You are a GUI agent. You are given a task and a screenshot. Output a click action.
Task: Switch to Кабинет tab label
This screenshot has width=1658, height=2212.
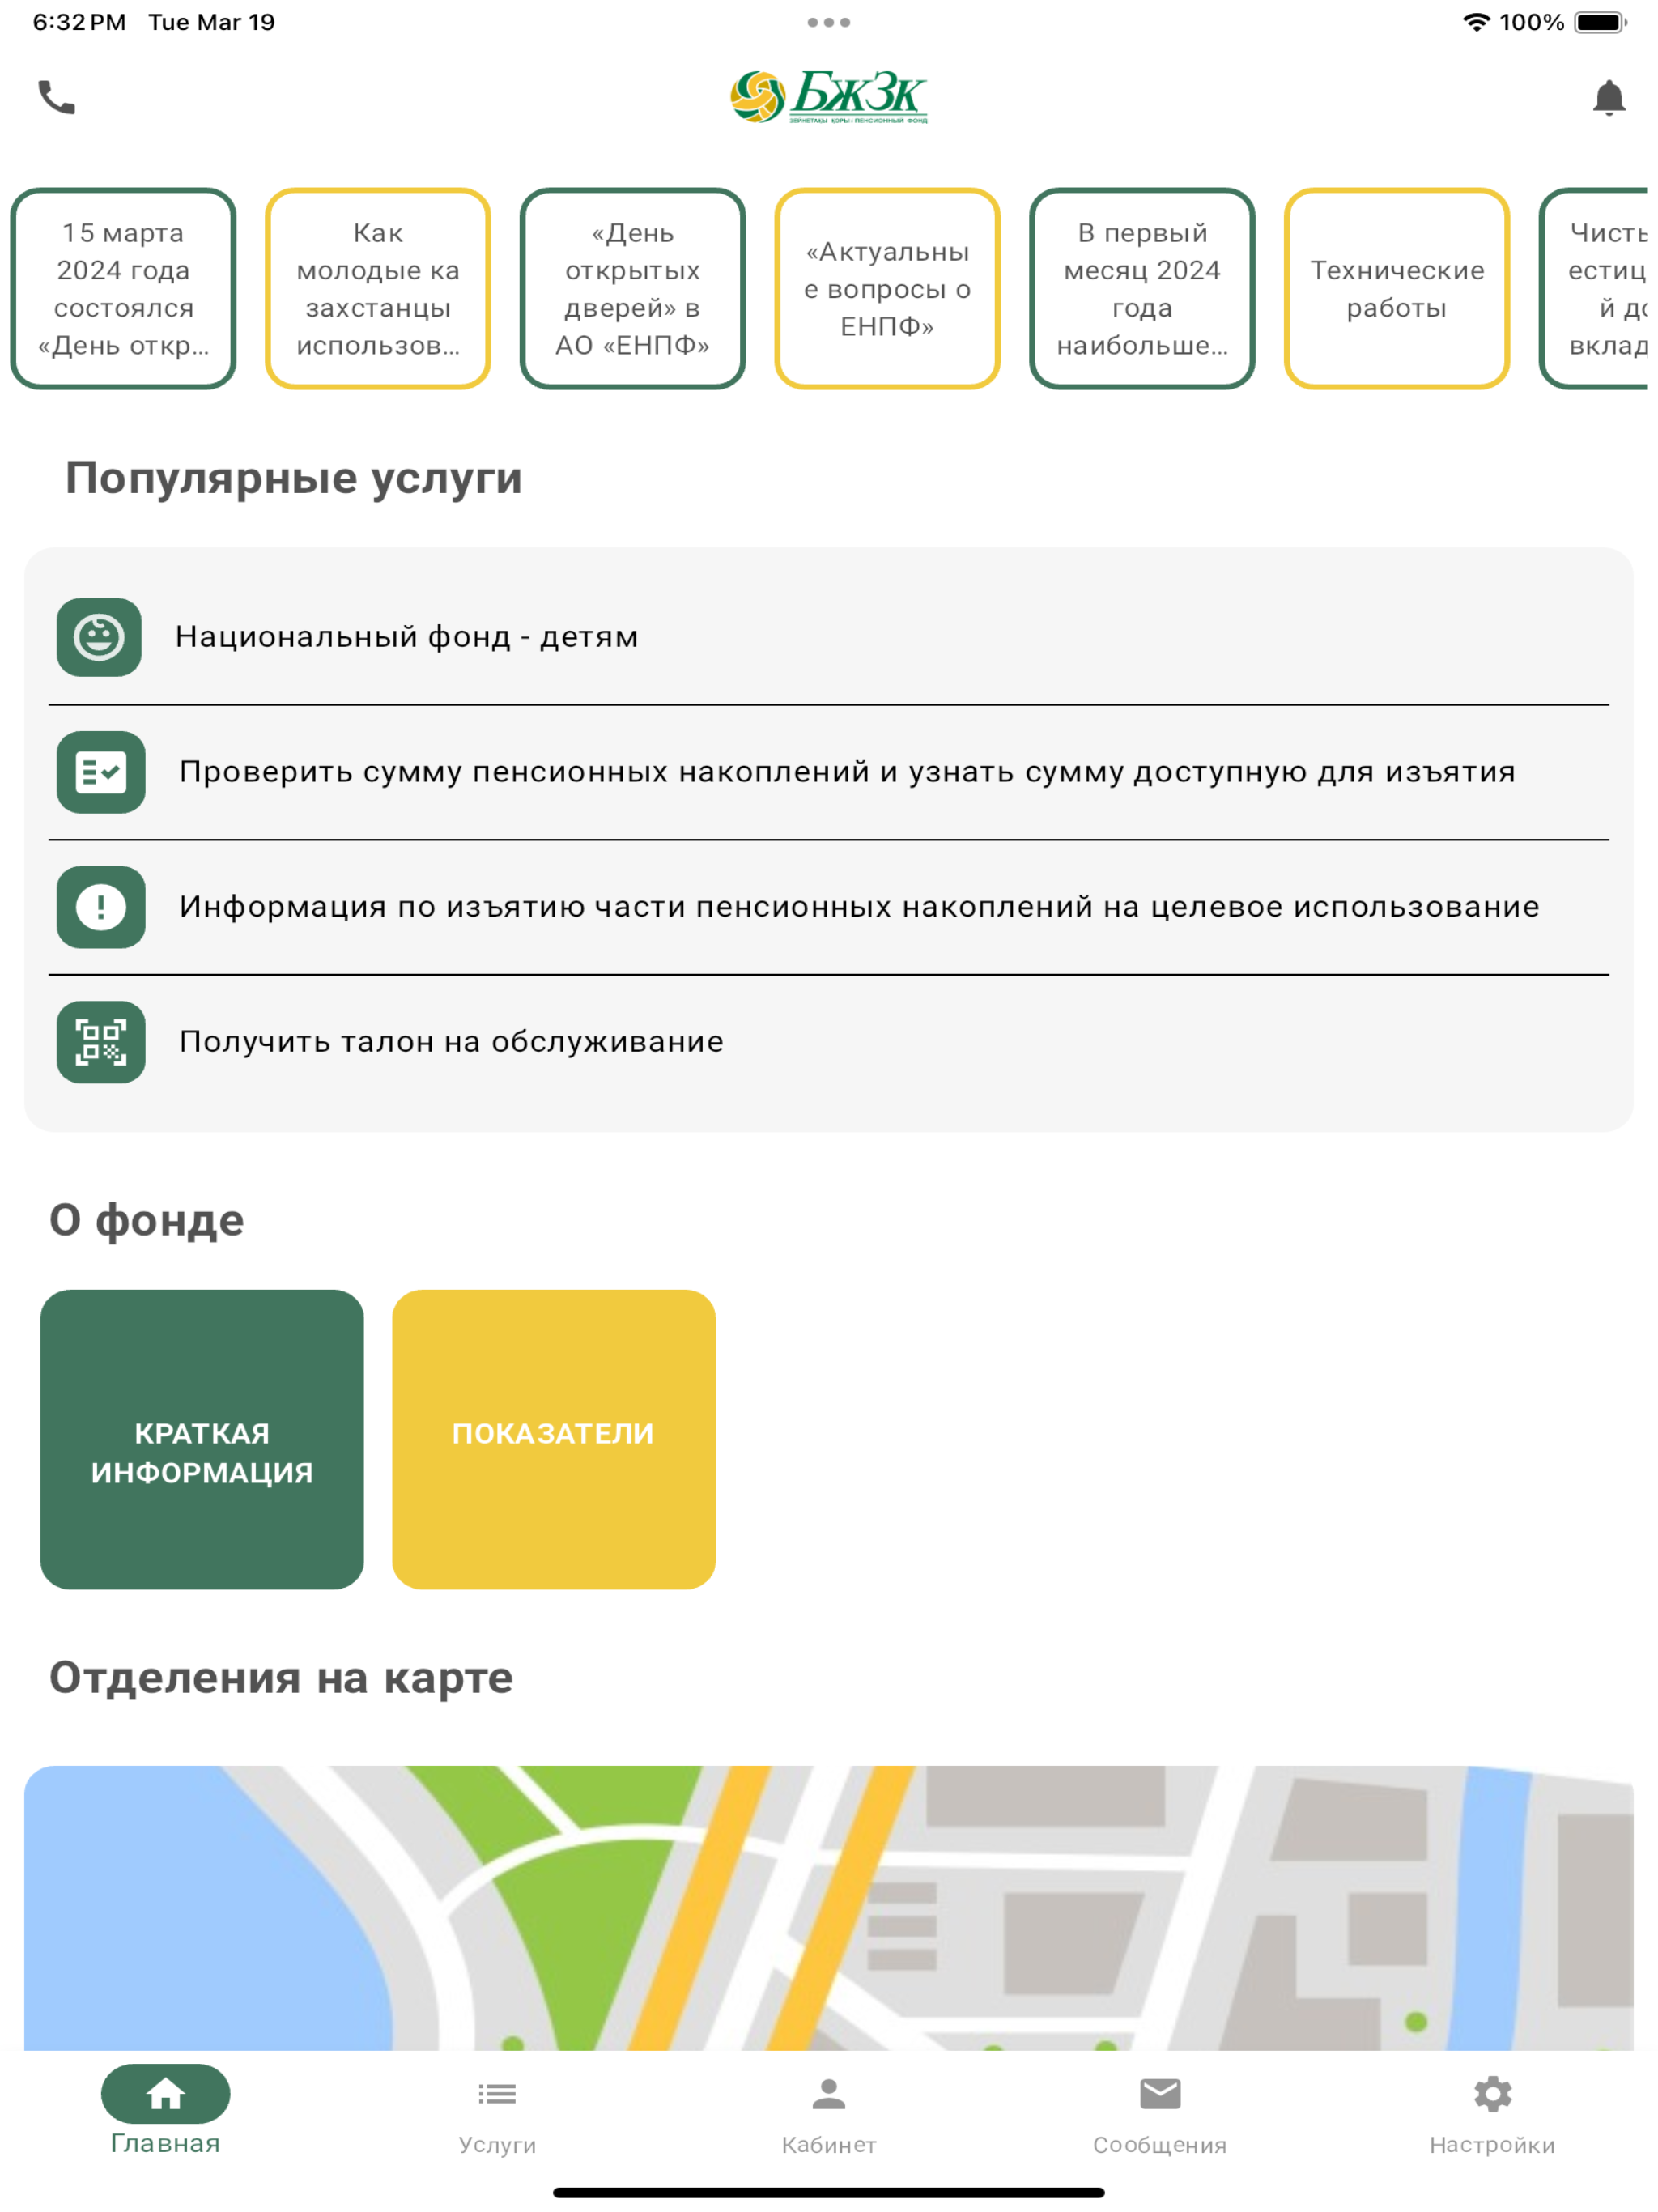point(829,2144)
